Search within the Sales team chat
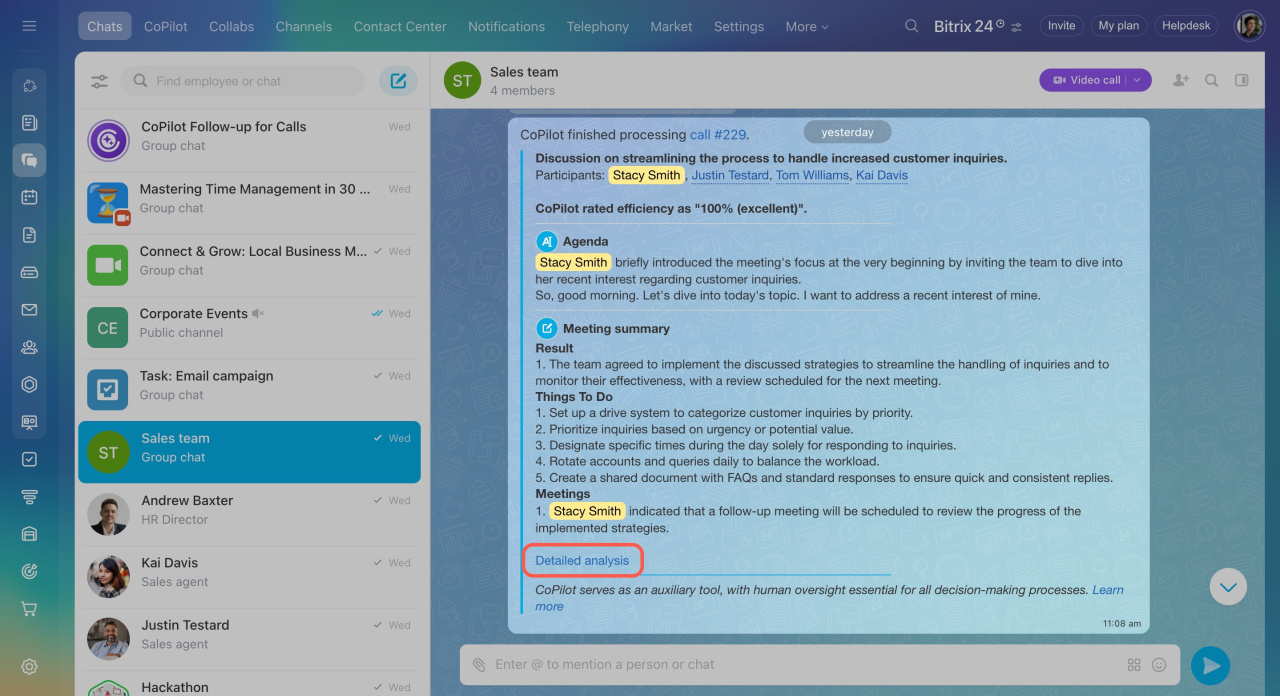The image size is (1280, 696). 1211,80
